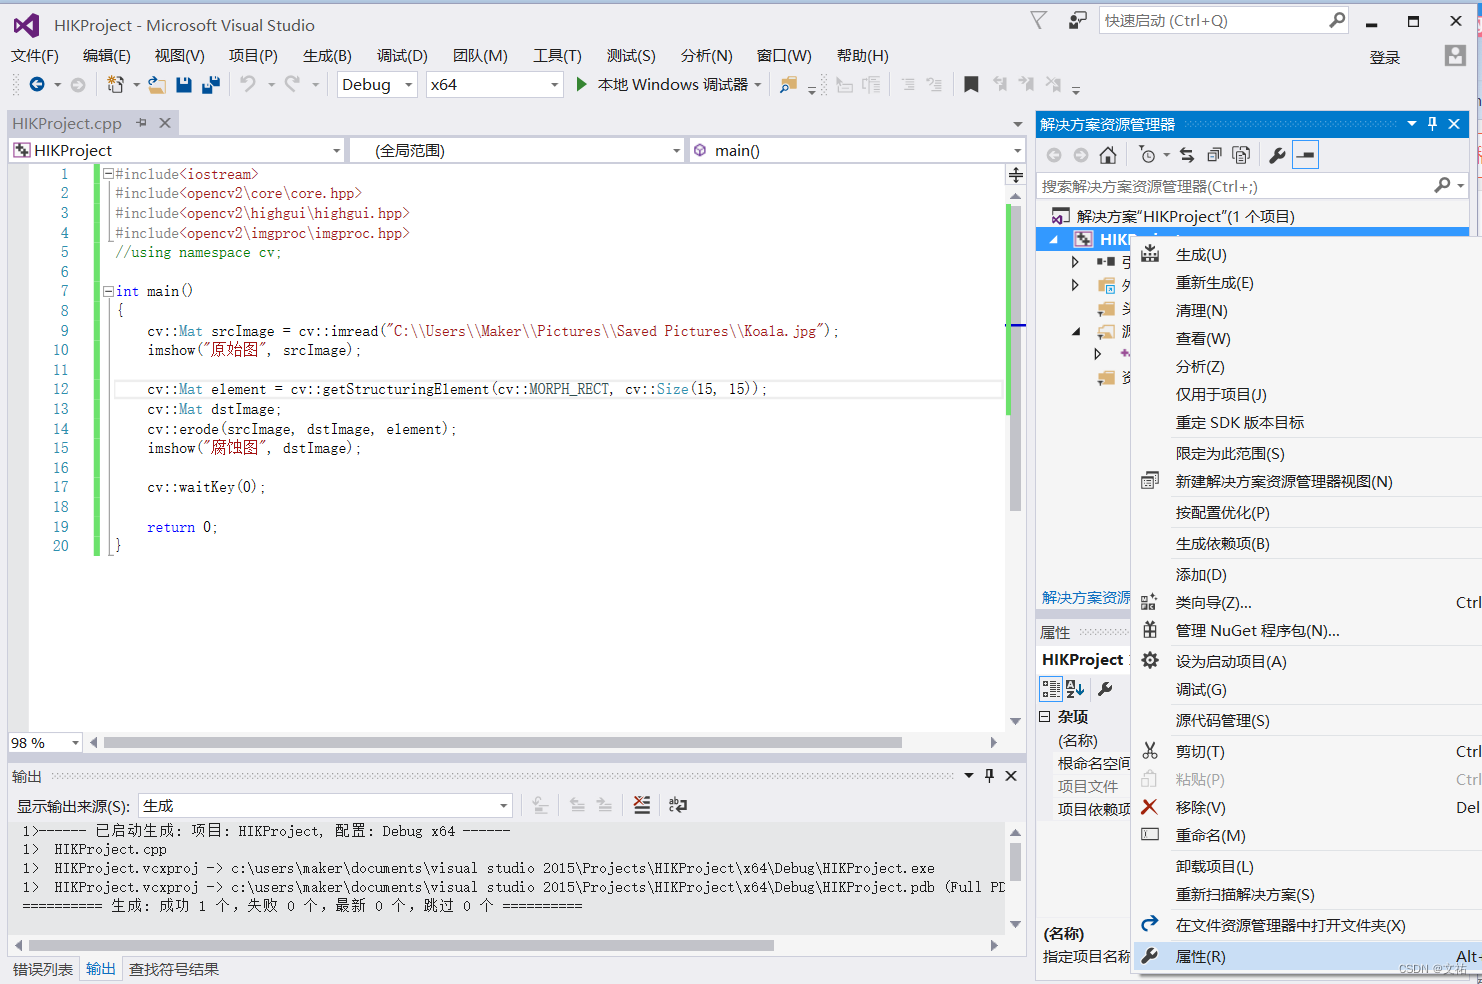Choose 设为启动项目(A) from context menu
This screenshot has height=984, width=1482.
pyautogui.click(x=1308, y=662)
